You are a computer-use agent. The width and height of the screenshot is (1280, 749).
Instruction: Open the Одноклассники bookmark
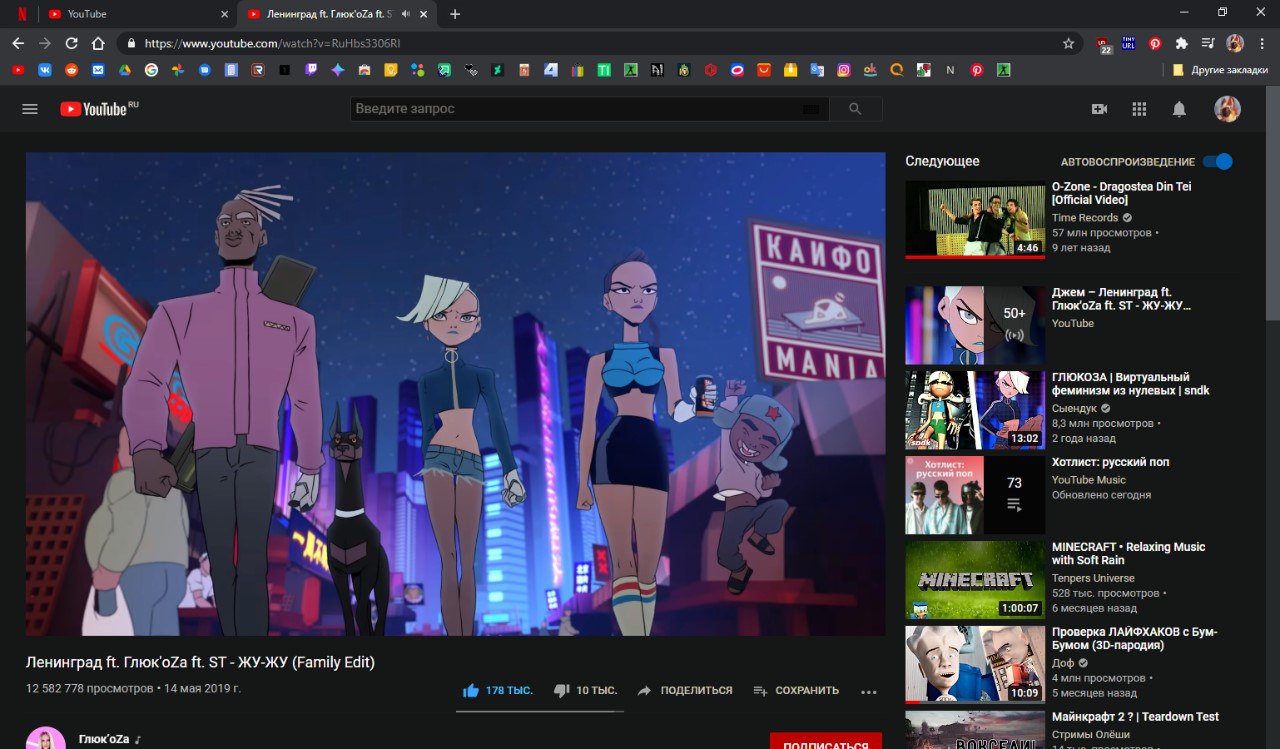(x=870, y=70)
